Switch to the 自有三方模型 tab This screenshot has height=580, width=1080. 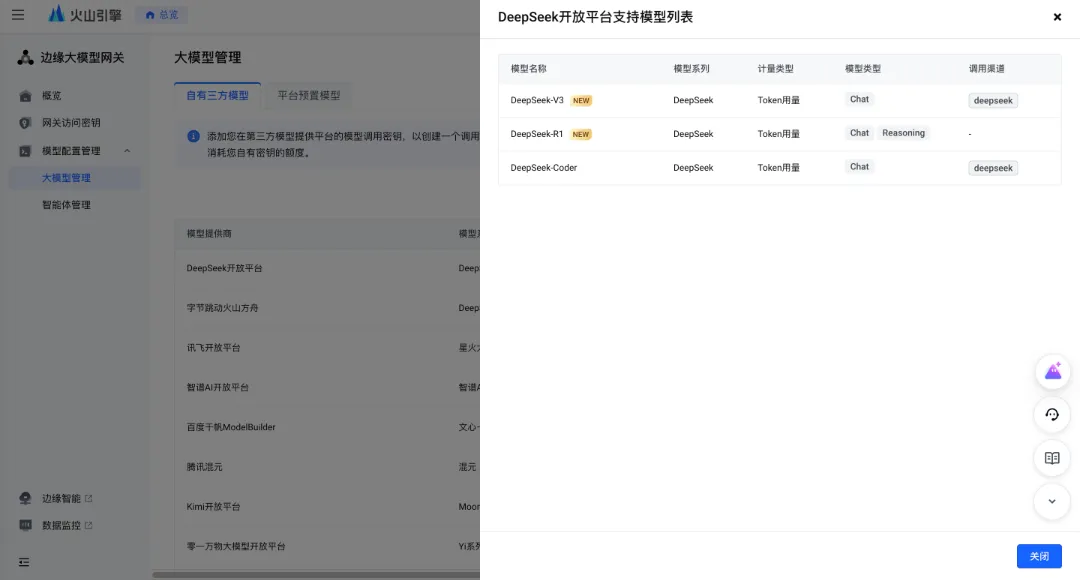pos(218,95)
